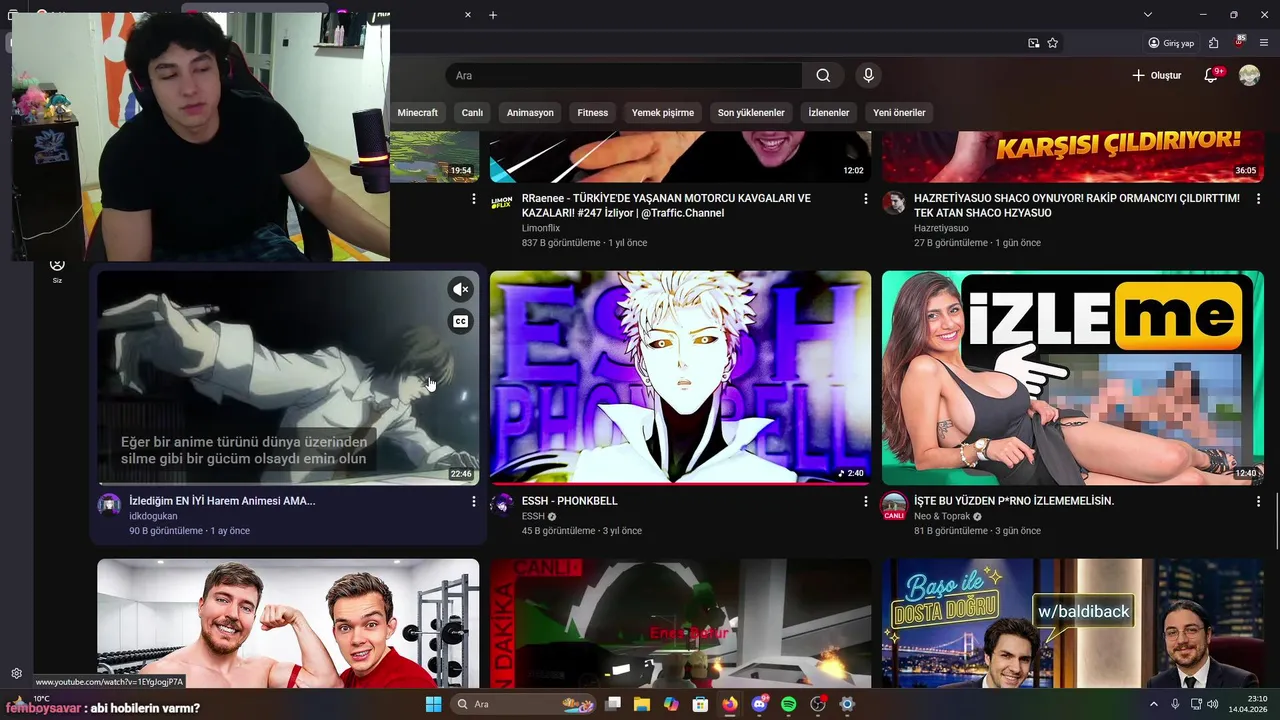Open the İZLEme thumbnail video
The width and height of the screenshot is (1280, 720).
tap(1072, 377)
